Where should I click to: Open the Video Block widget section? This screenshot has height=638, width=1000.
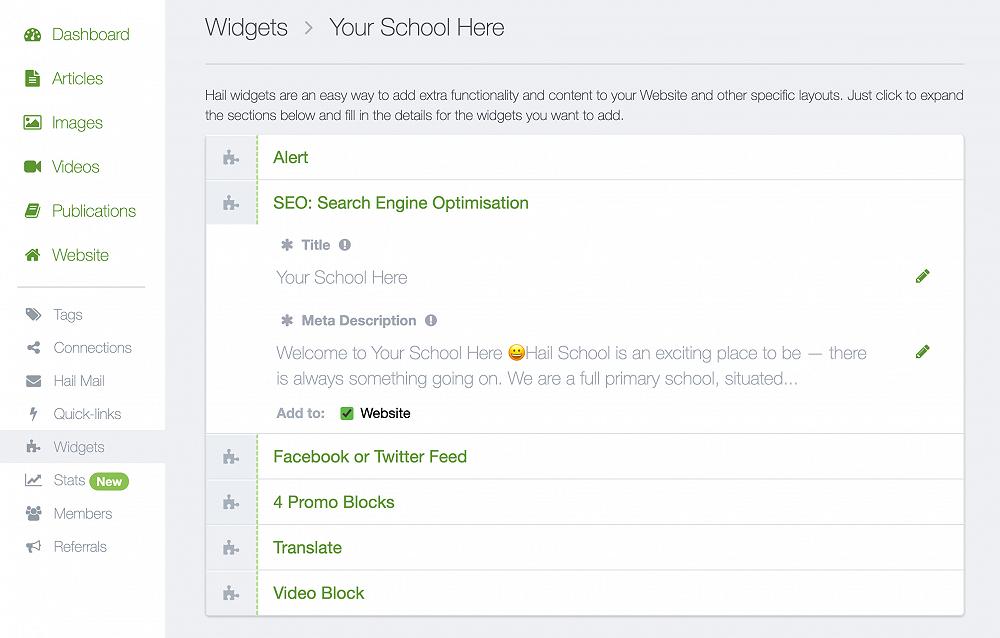[318, 593]
